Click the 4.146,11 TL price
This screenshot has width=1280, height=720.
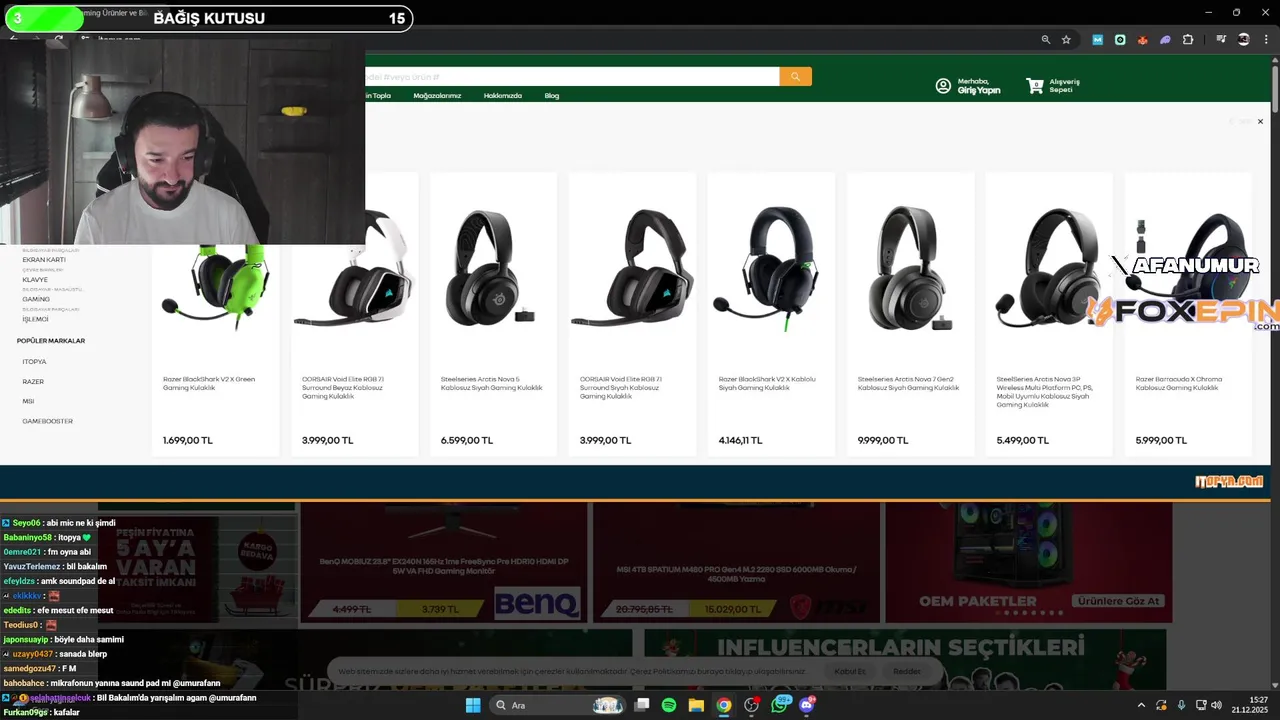(740, 440)
